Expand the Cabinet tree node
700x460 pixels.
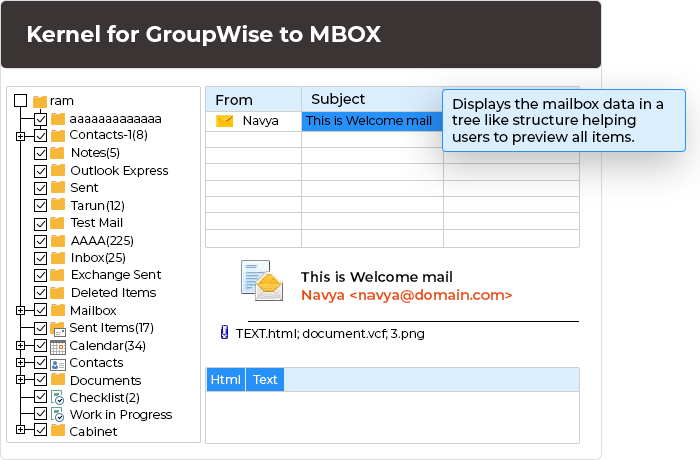(x=20, y=430)
